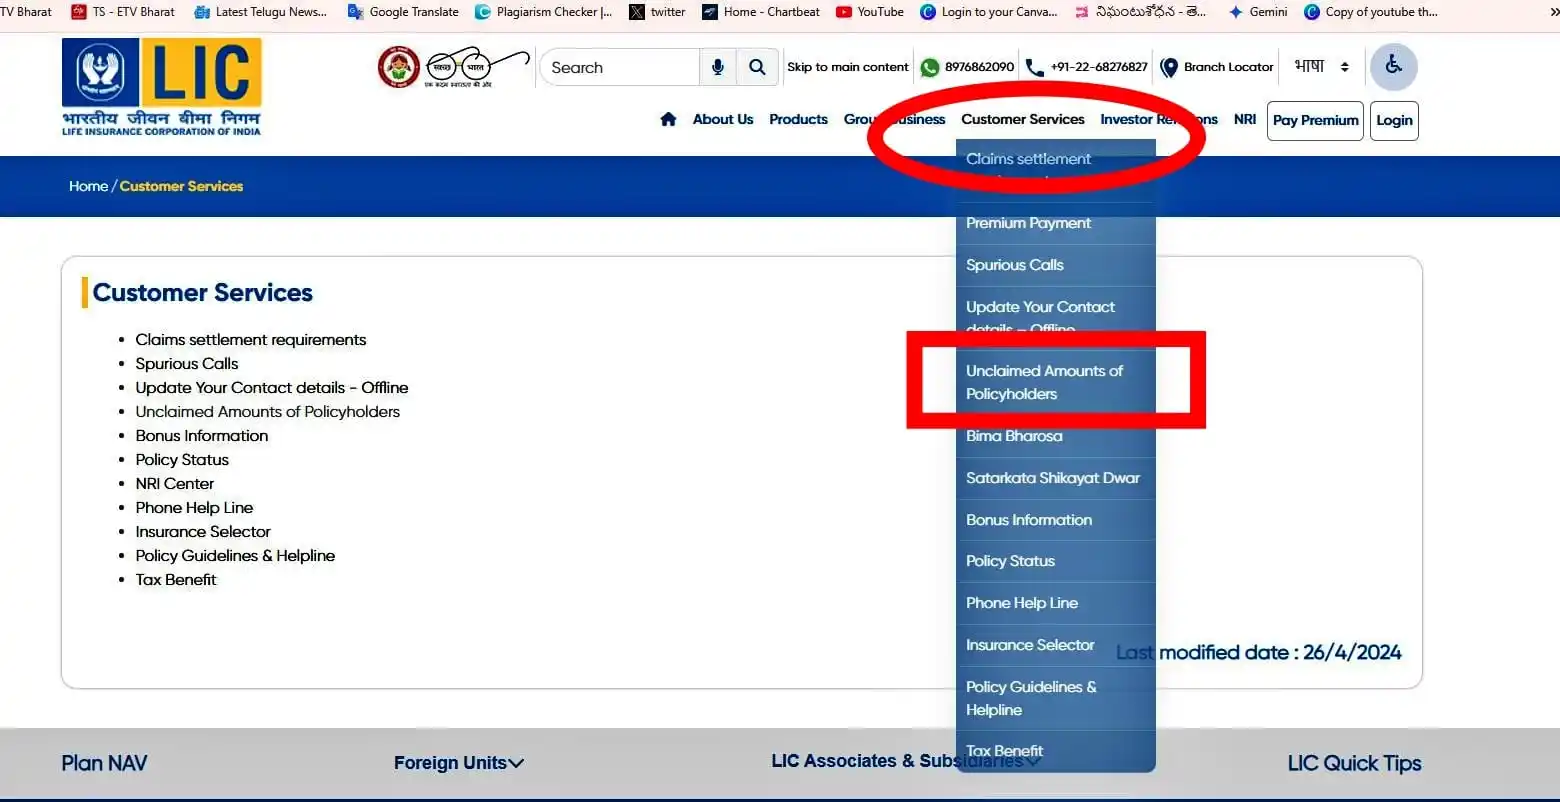Click the Plan NAV footer link
The image size is (1560, 802).
click(x=104, y=763)
